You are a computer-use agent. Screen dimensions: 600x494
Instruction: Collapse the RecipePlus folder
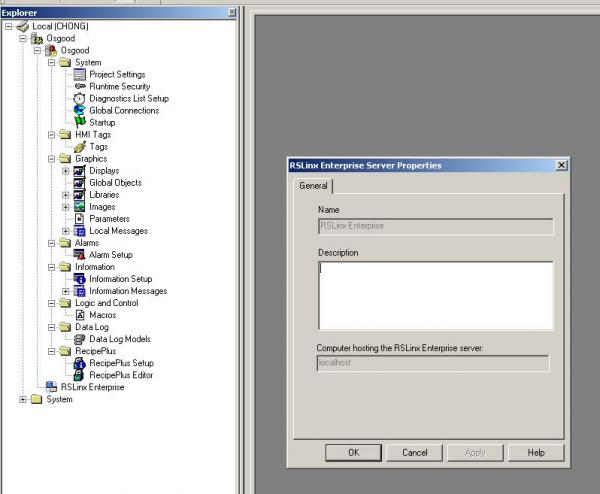click(x=52, y=351)
